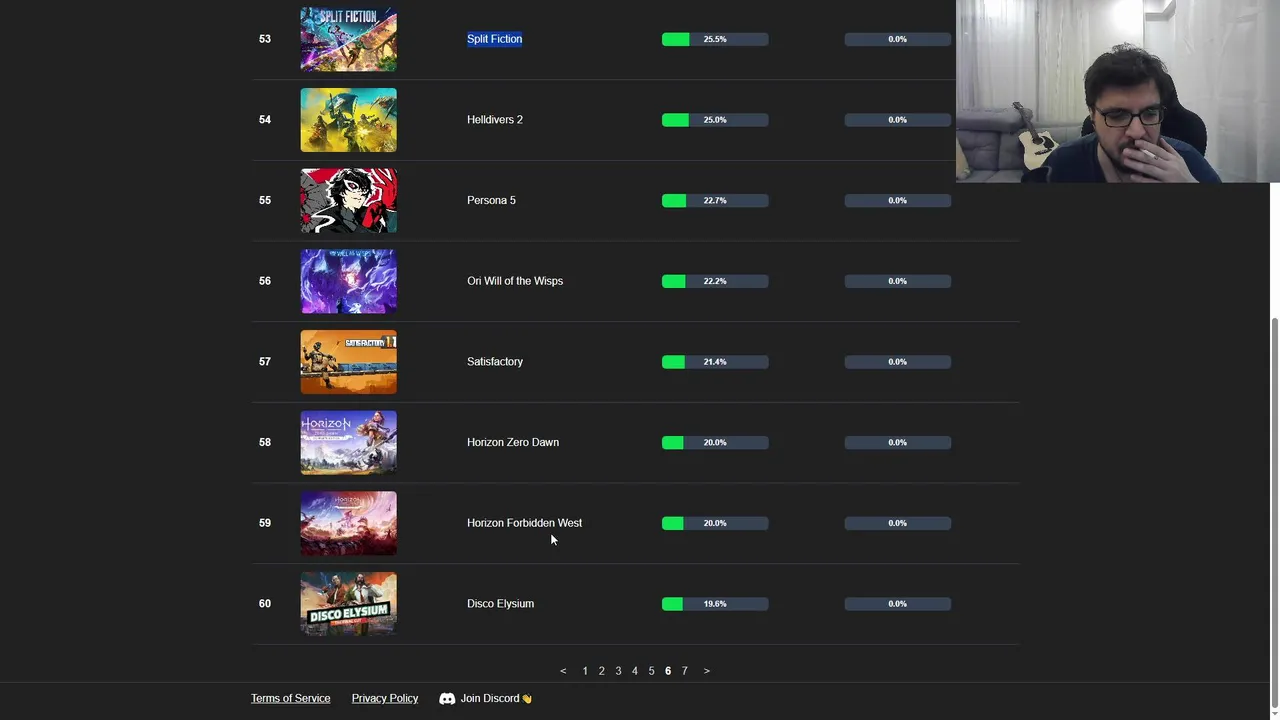The height and width of the screenshot is (720, 1280).
Task: Click the scrollbar down arrow
Action: coord(1273,713)
